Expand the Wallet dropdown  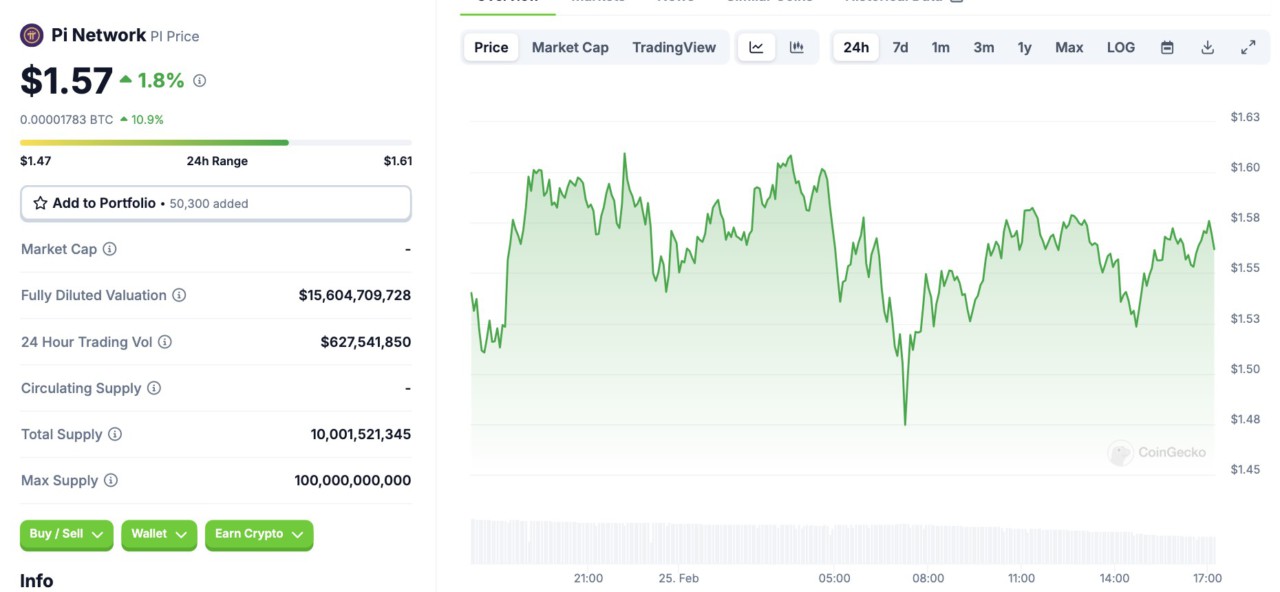[x=159, y=534]
